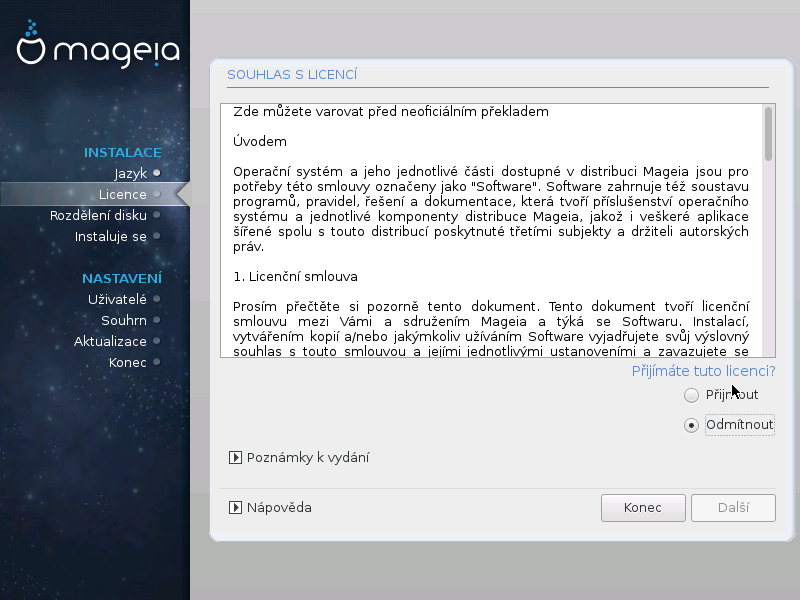Click the step bullet beside Souhrn
The height and width of the screenshot is (600, 800).
click(157, 320)
